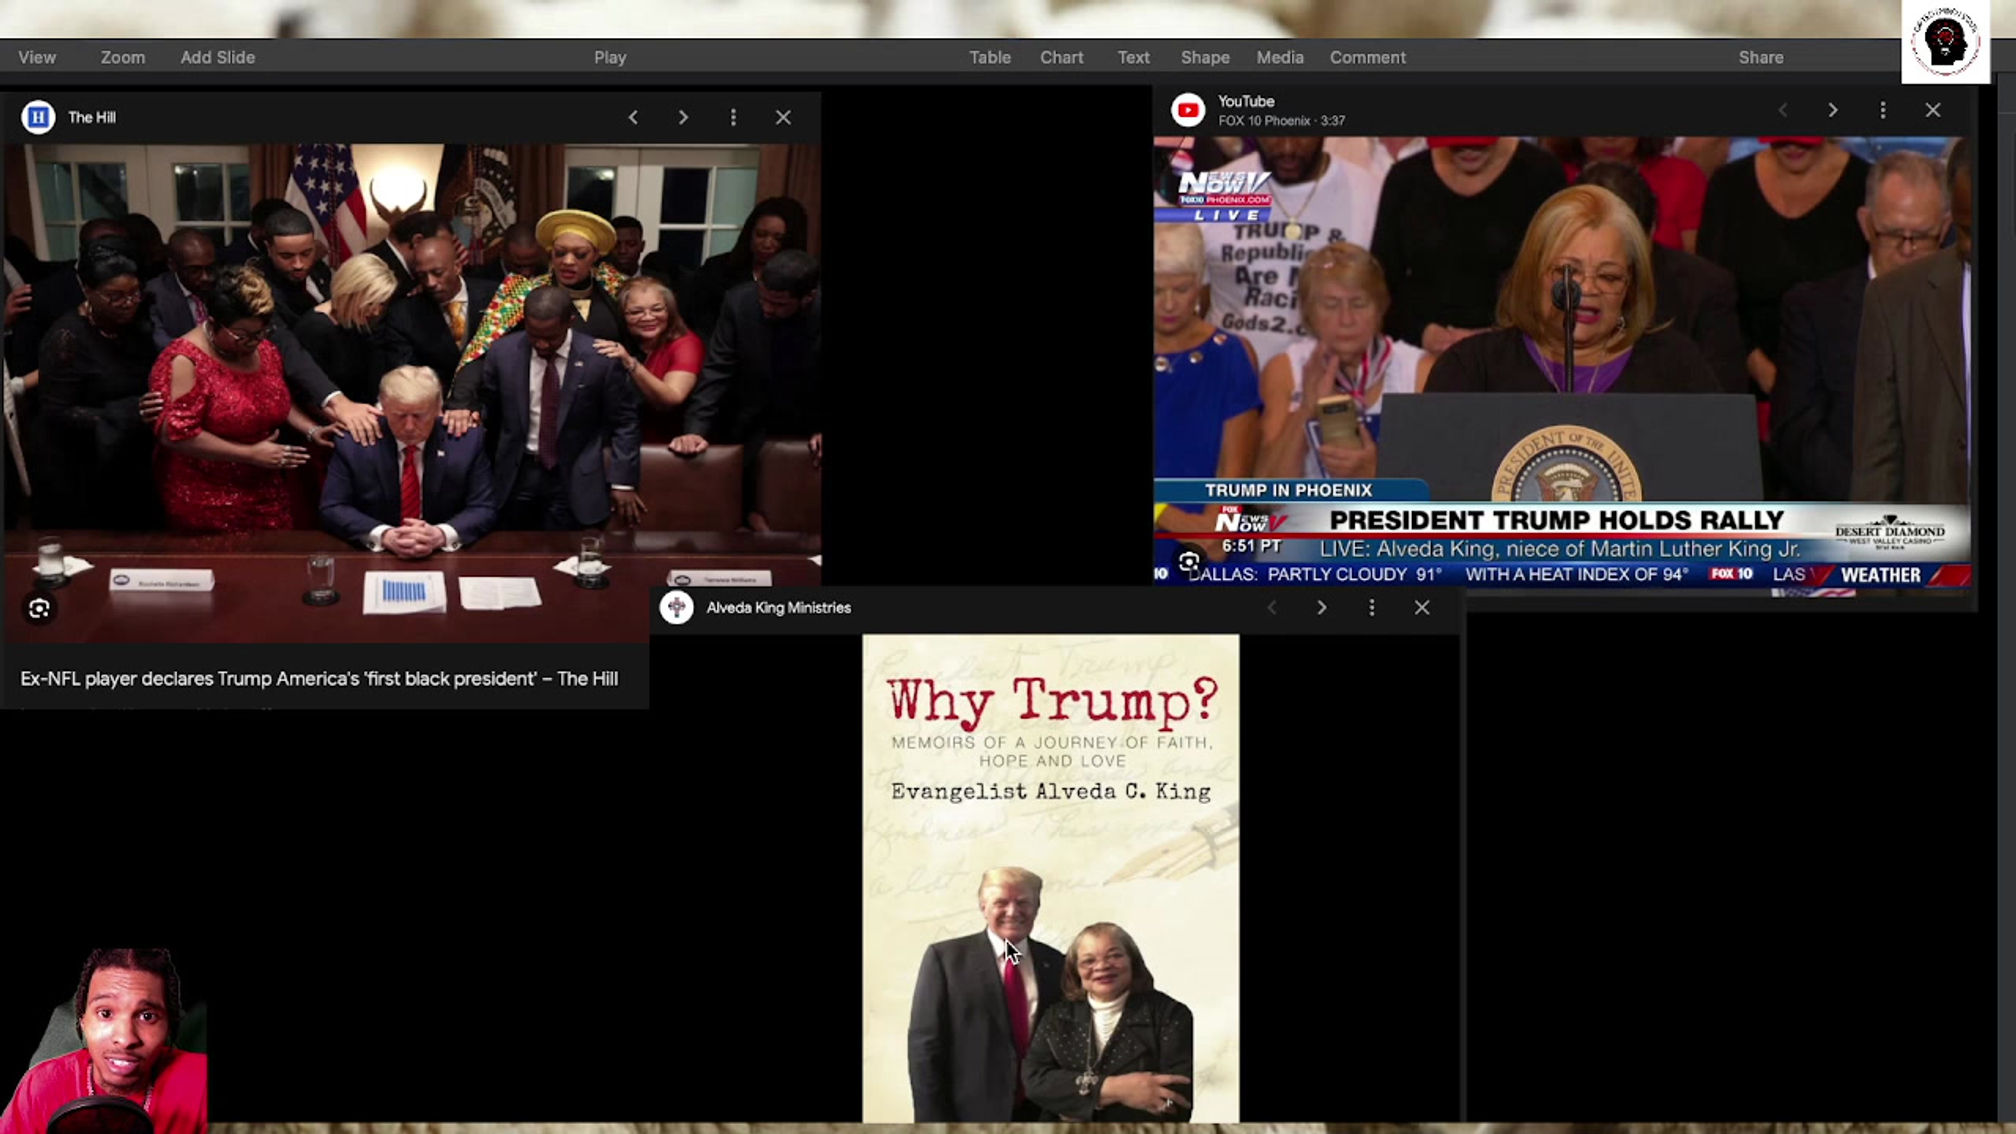This screenshot has width=2016, height=1134.
Task: Add a Text box from toolbar
Action: (1133, 58)
